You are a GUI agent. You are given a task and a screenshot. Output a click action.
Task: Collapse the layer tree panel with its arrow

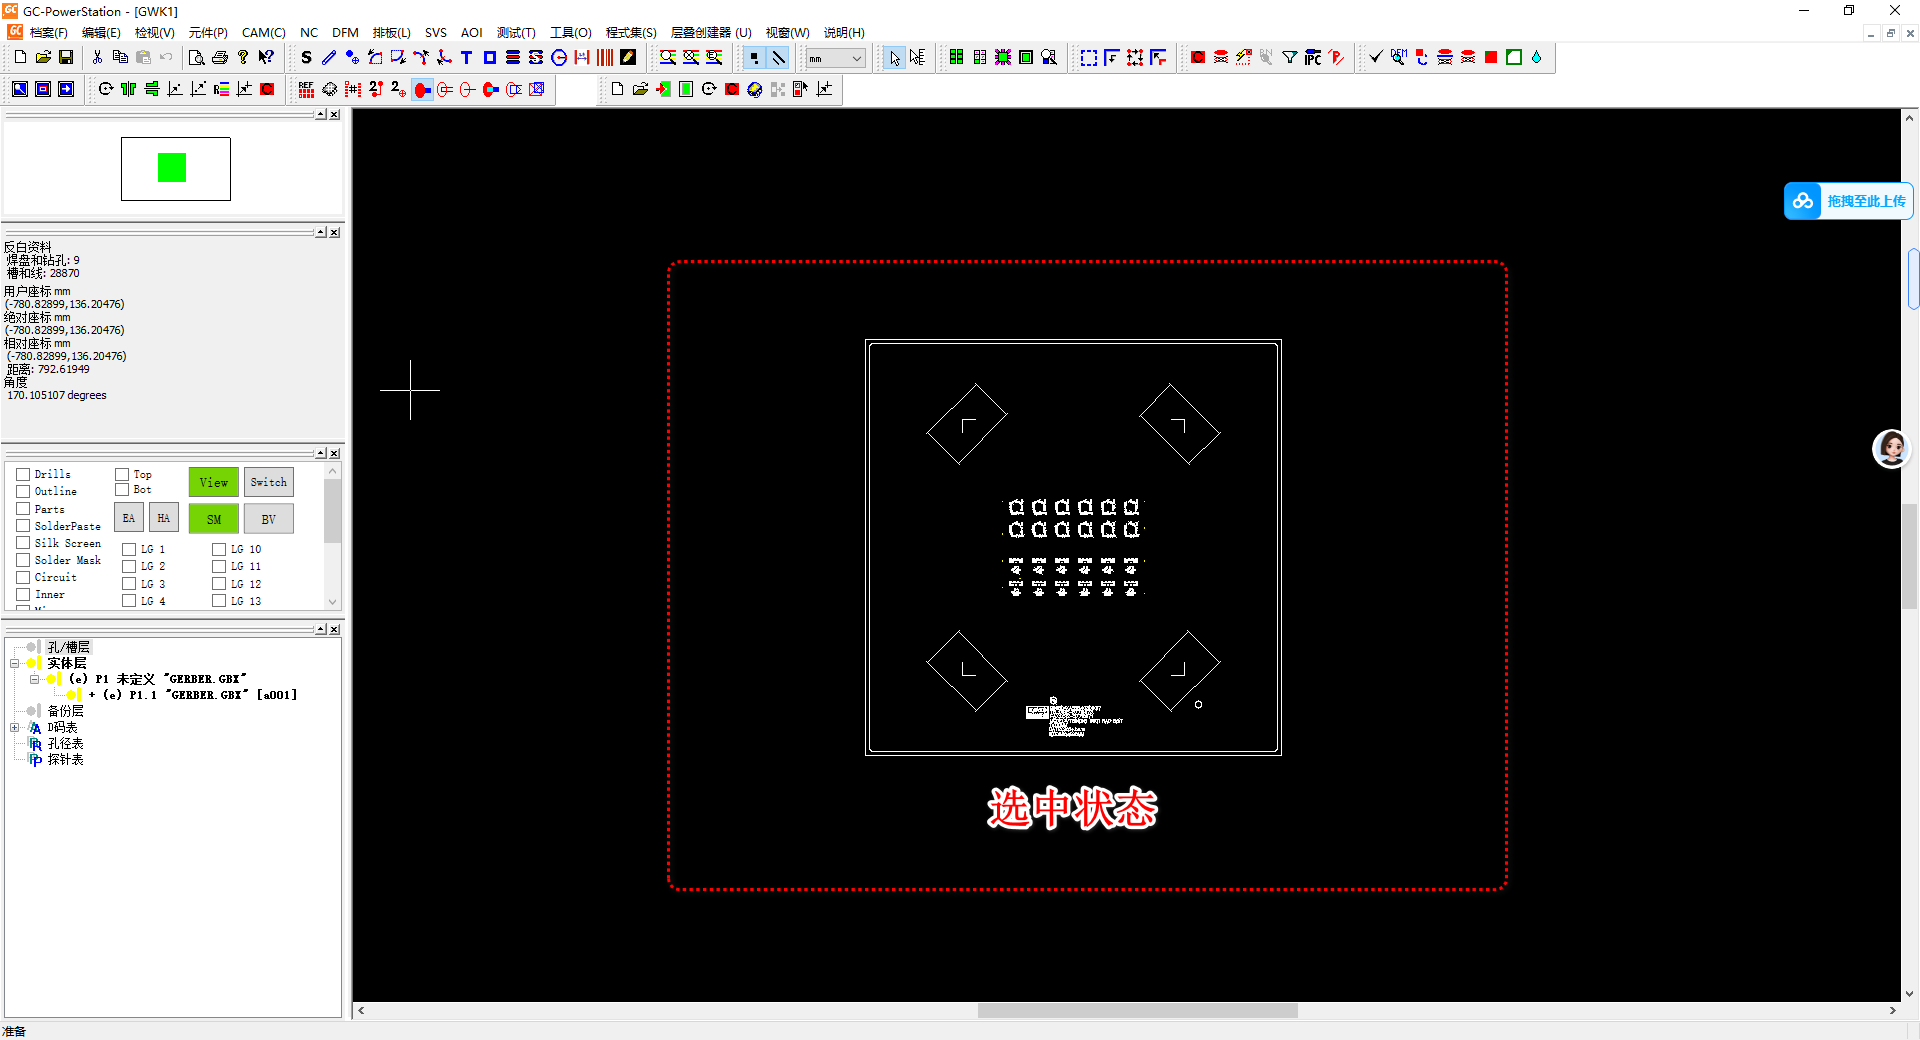coord(321,629)
